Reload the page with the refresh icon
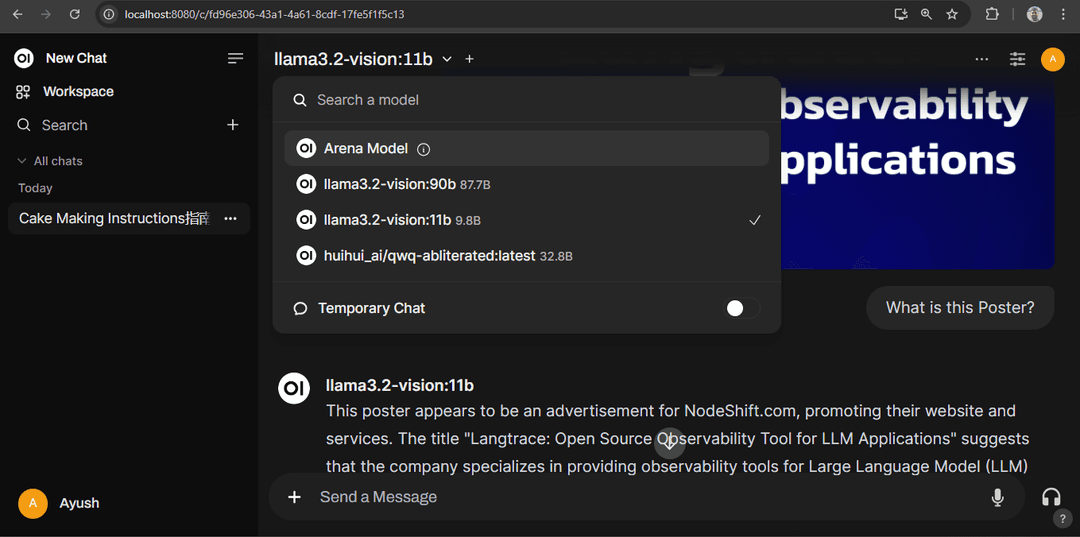The height and width of the screenshot is (537, 1080). [x=74, y=14]
